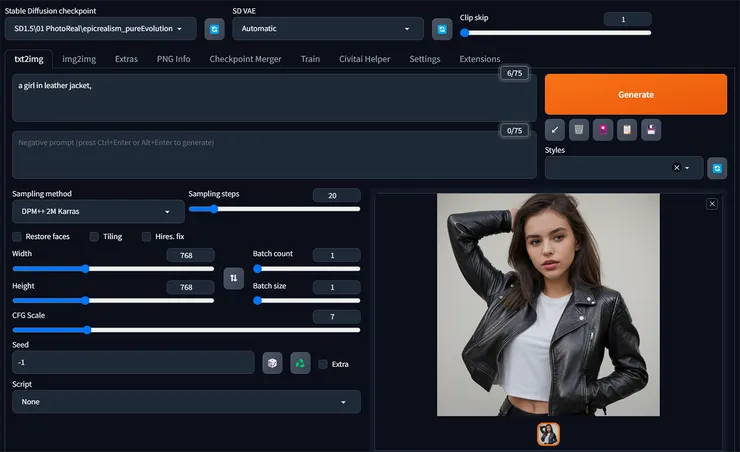
Task: Click the Batch size value box
Action: coord(336,287)
